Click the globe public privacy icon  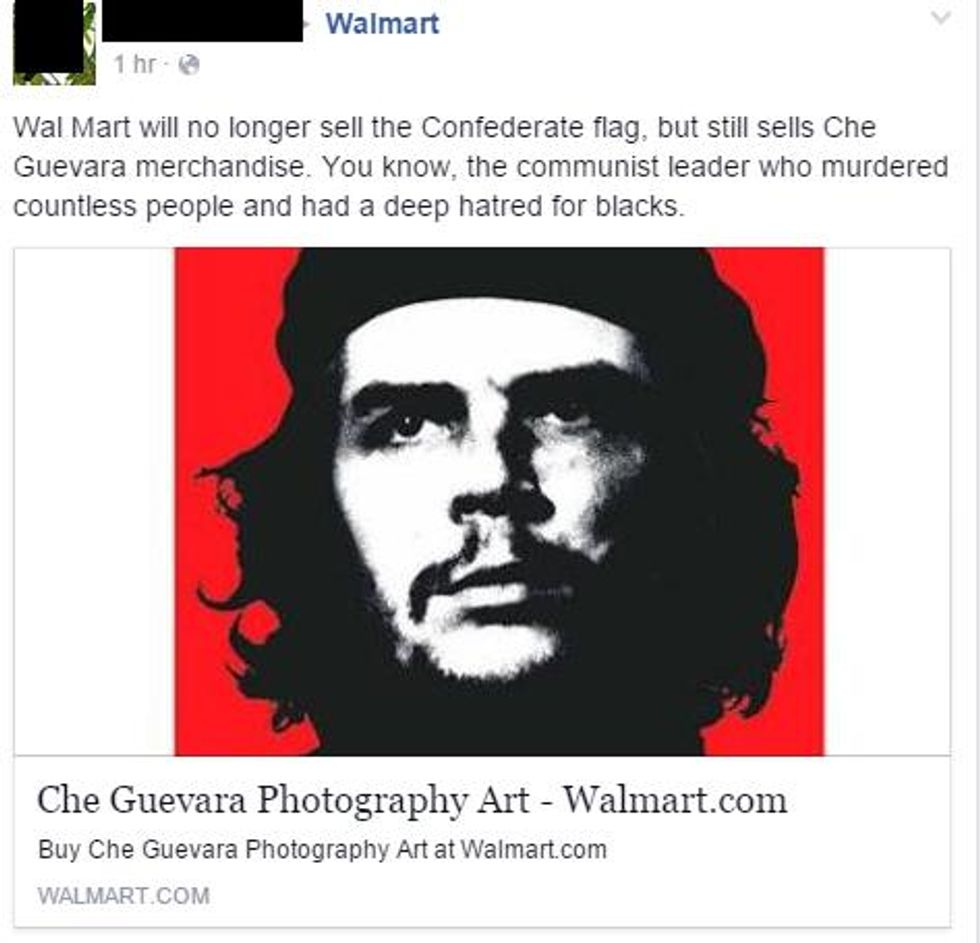coord(189,65)
